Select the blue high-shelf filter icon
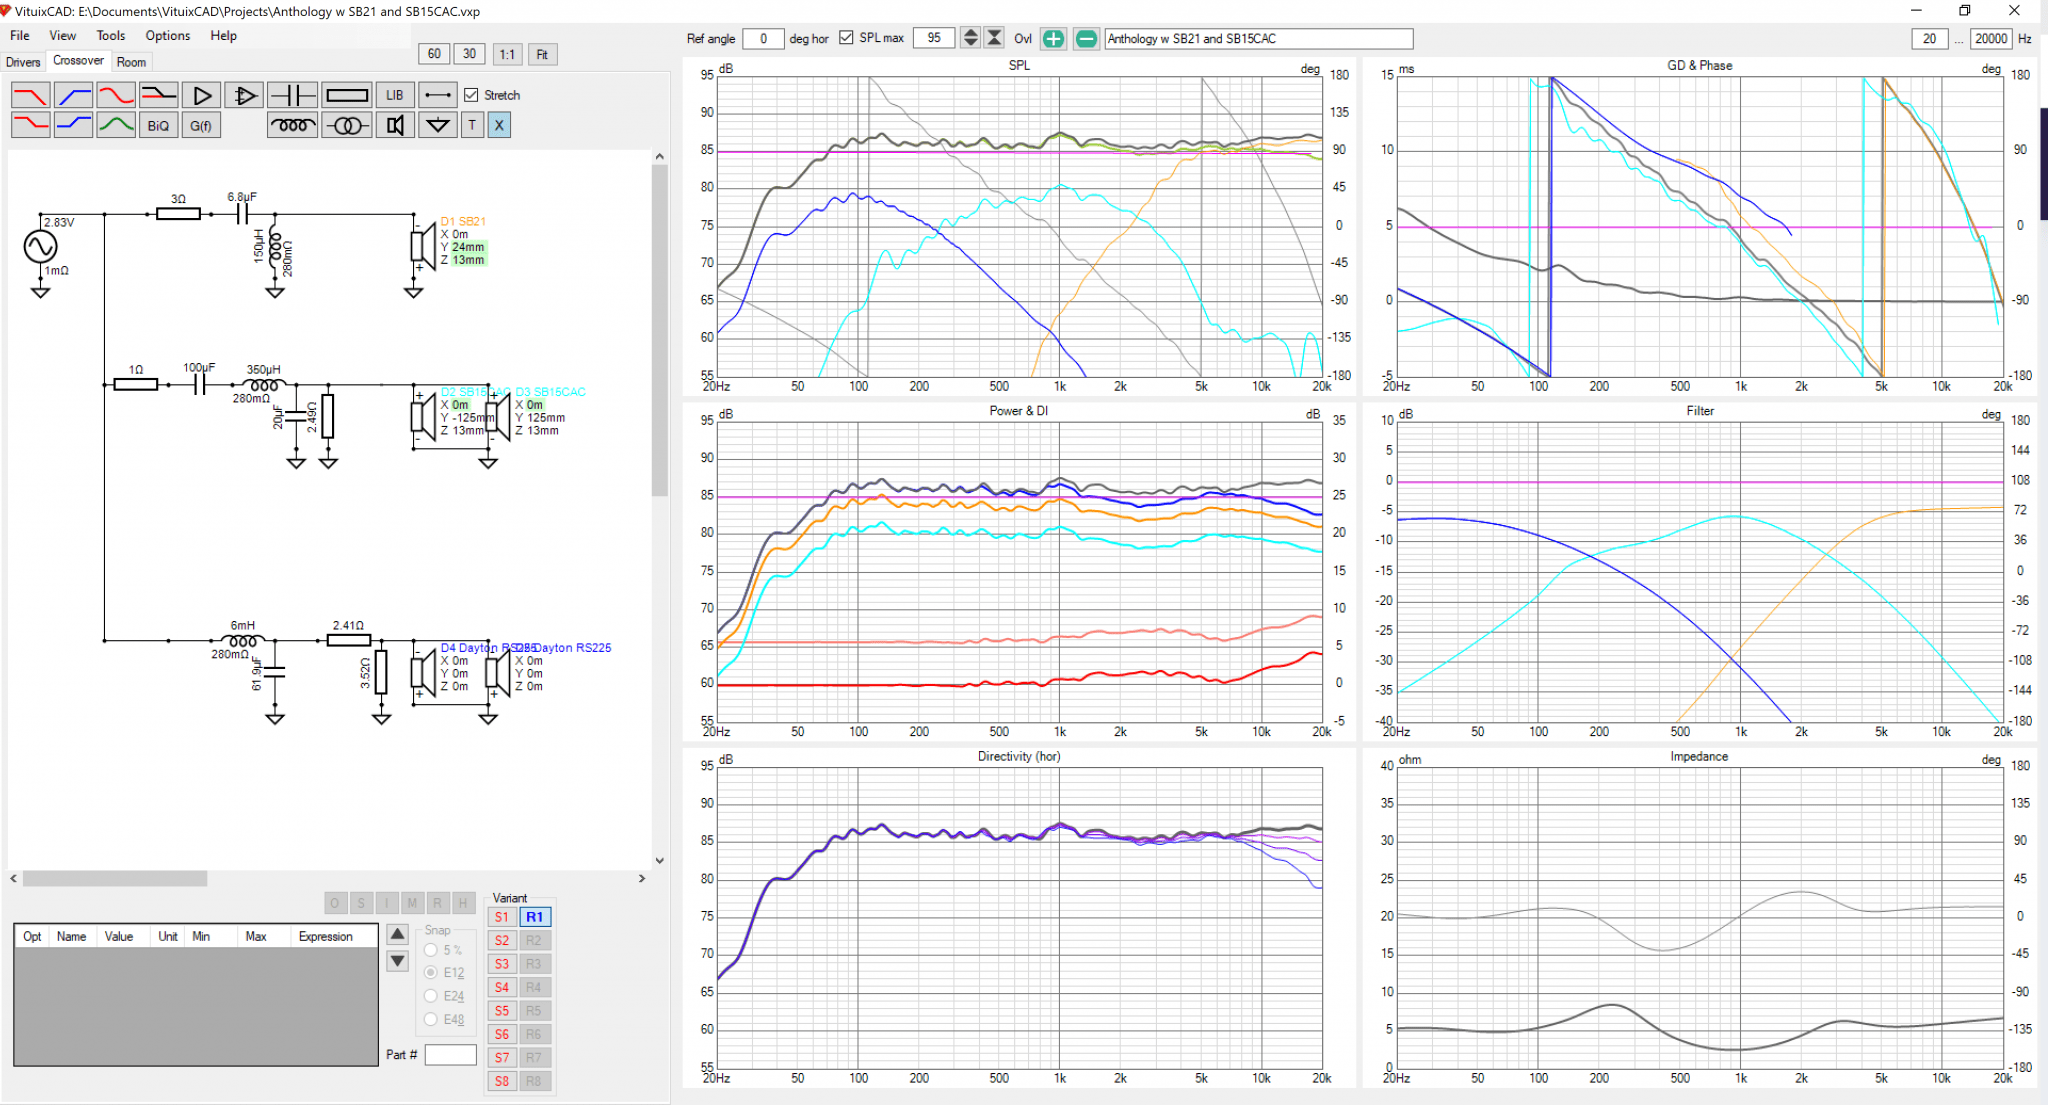2048x1105 pixels. [73, 125]
